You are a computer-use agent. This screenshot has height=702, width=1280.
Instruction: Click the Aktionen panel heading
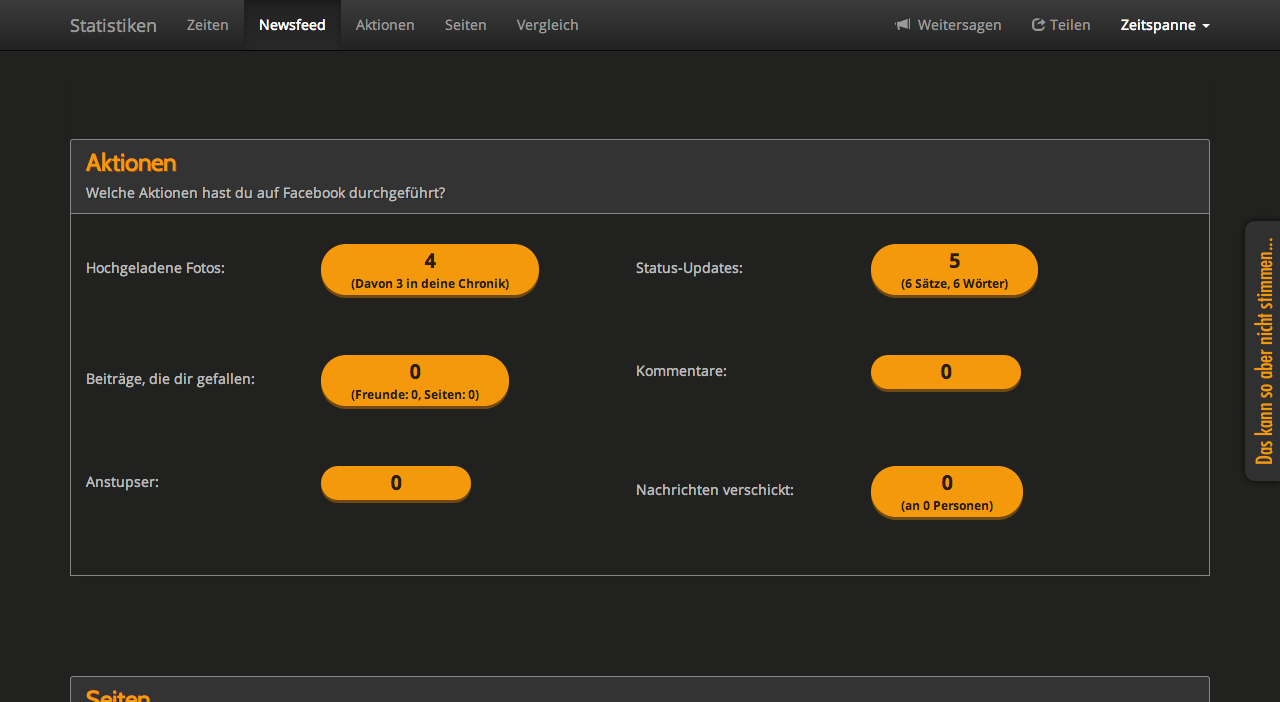point(131,163)
